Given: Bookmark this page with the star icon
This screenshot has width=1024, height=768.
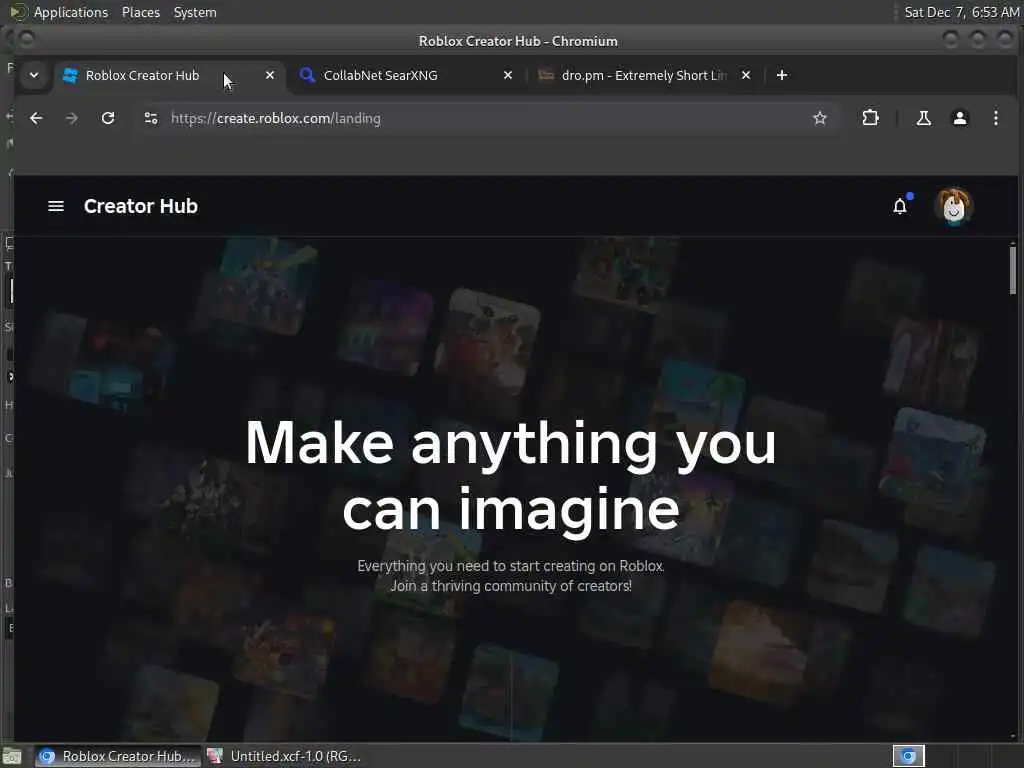Looking at the screenshot, I should click(820, 118).
